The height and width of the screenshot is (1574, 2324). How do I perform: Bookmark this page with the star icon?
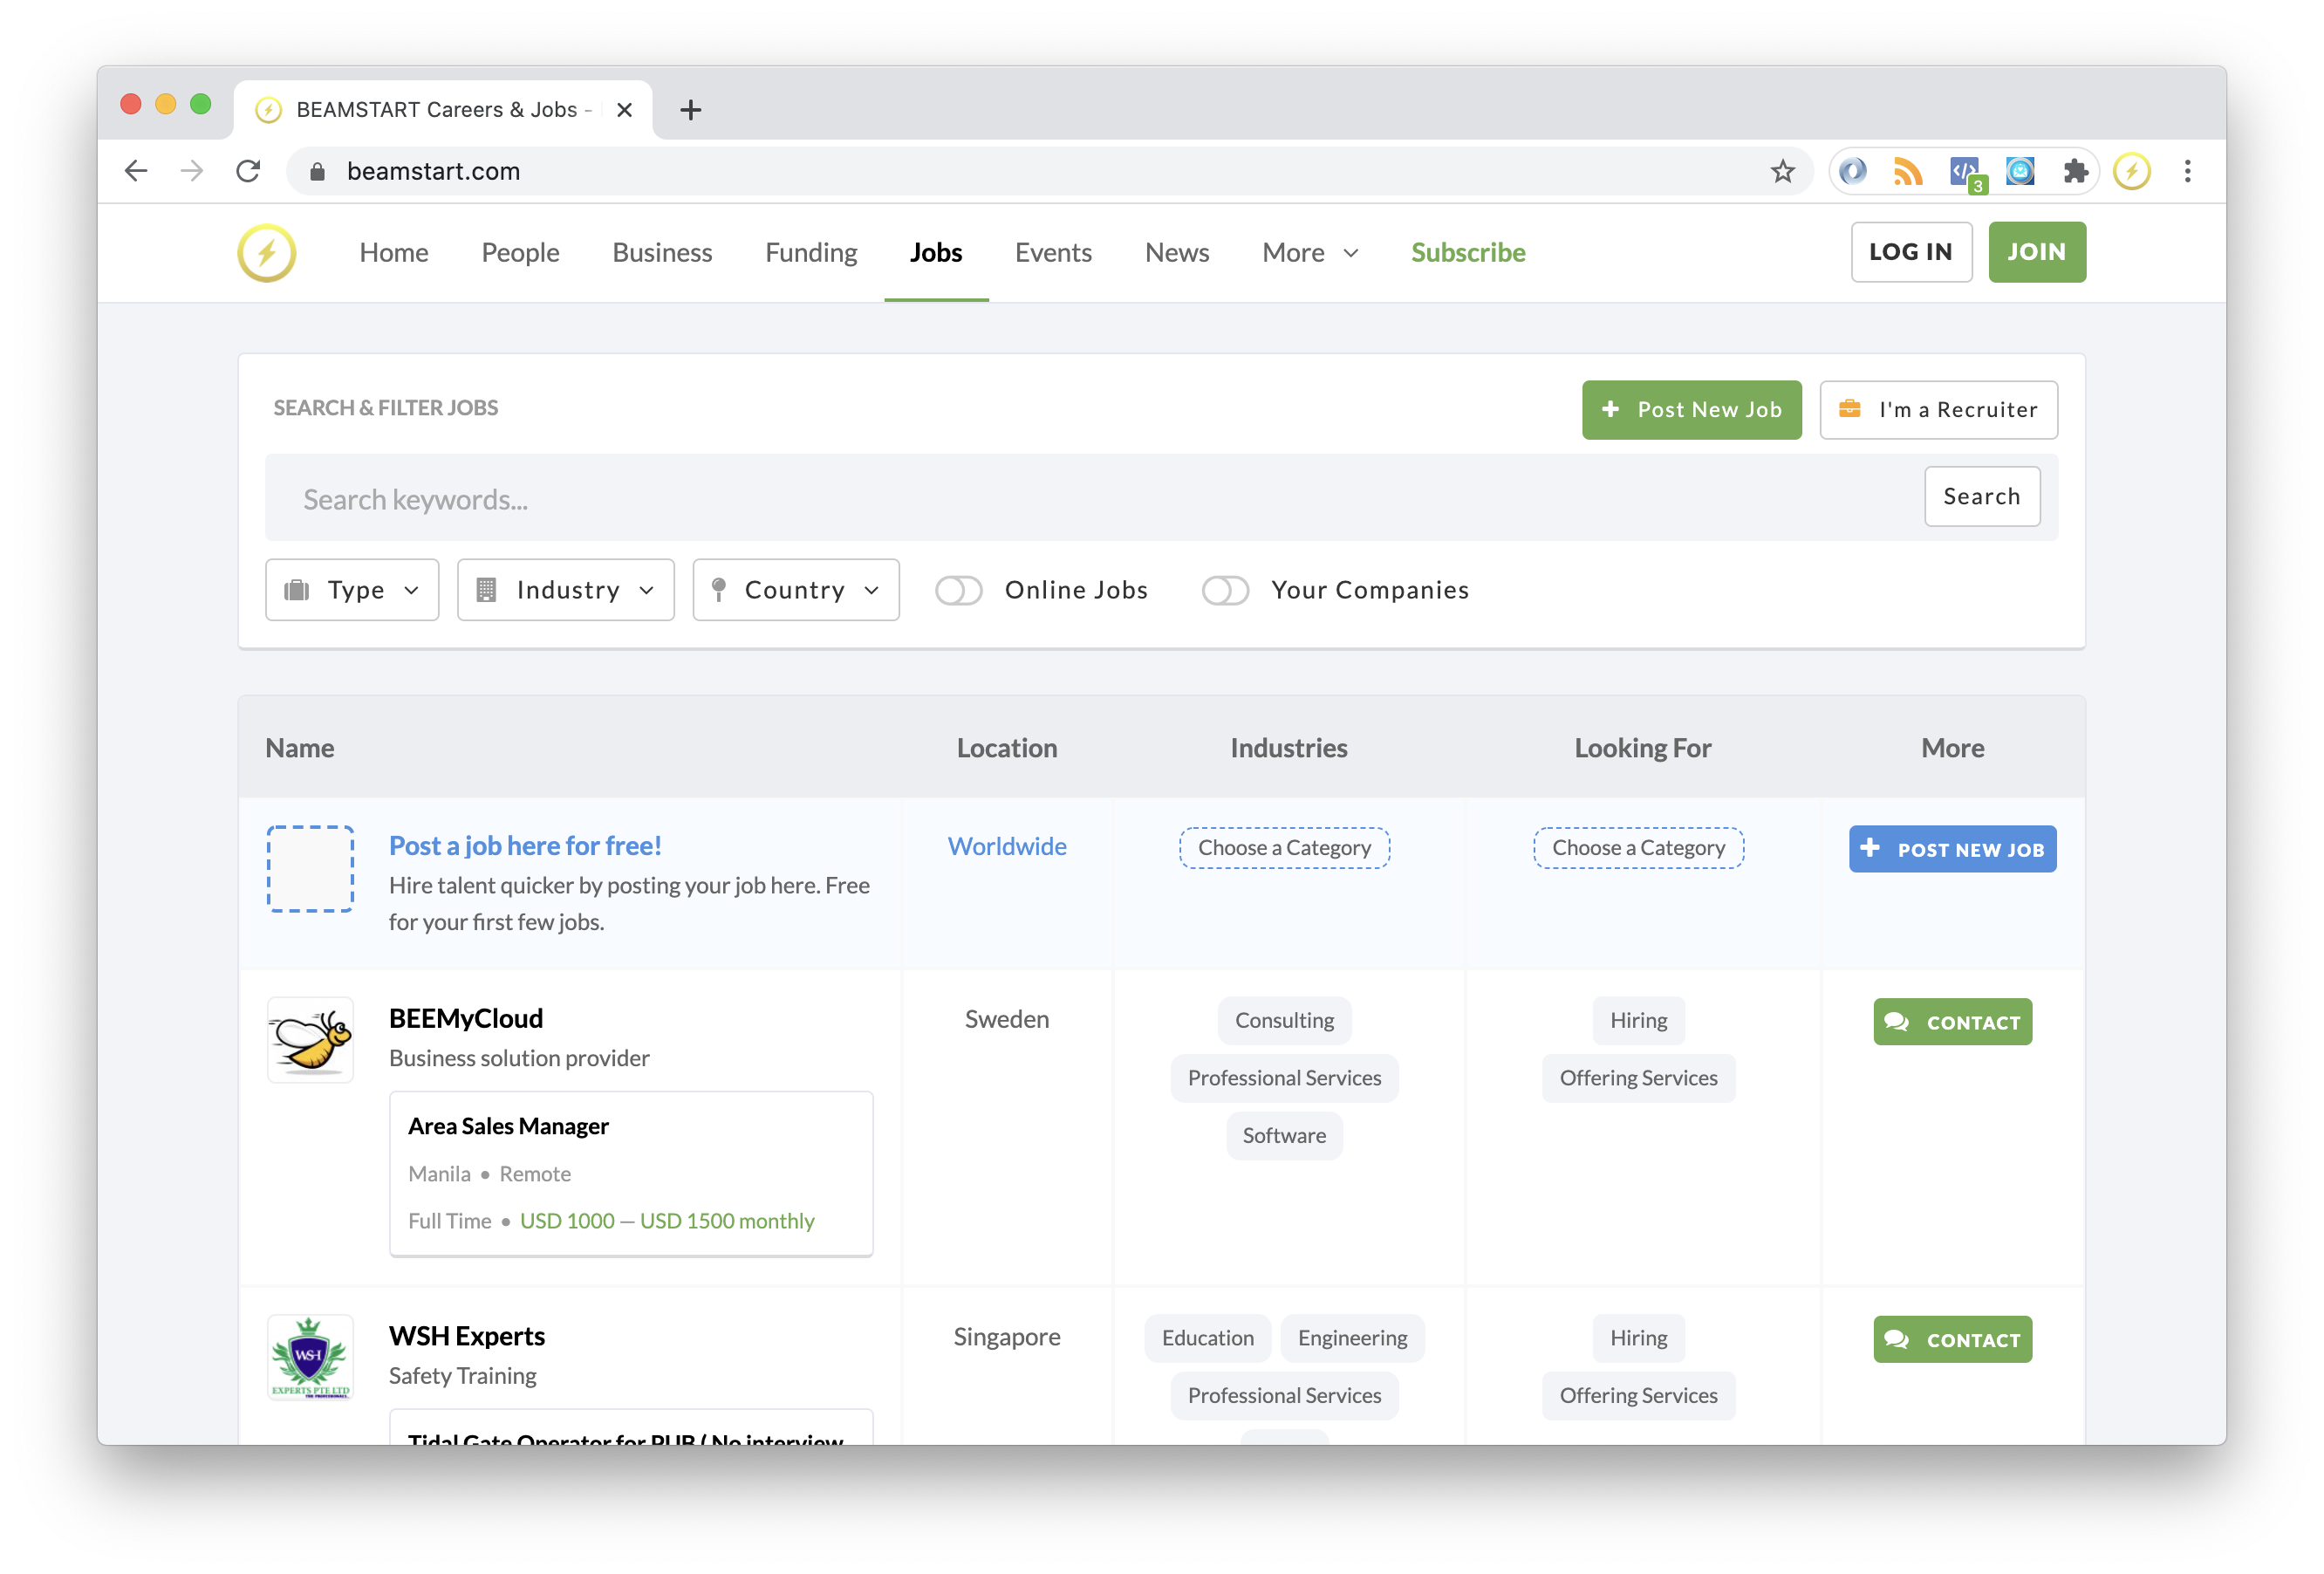click(1782, 171)
